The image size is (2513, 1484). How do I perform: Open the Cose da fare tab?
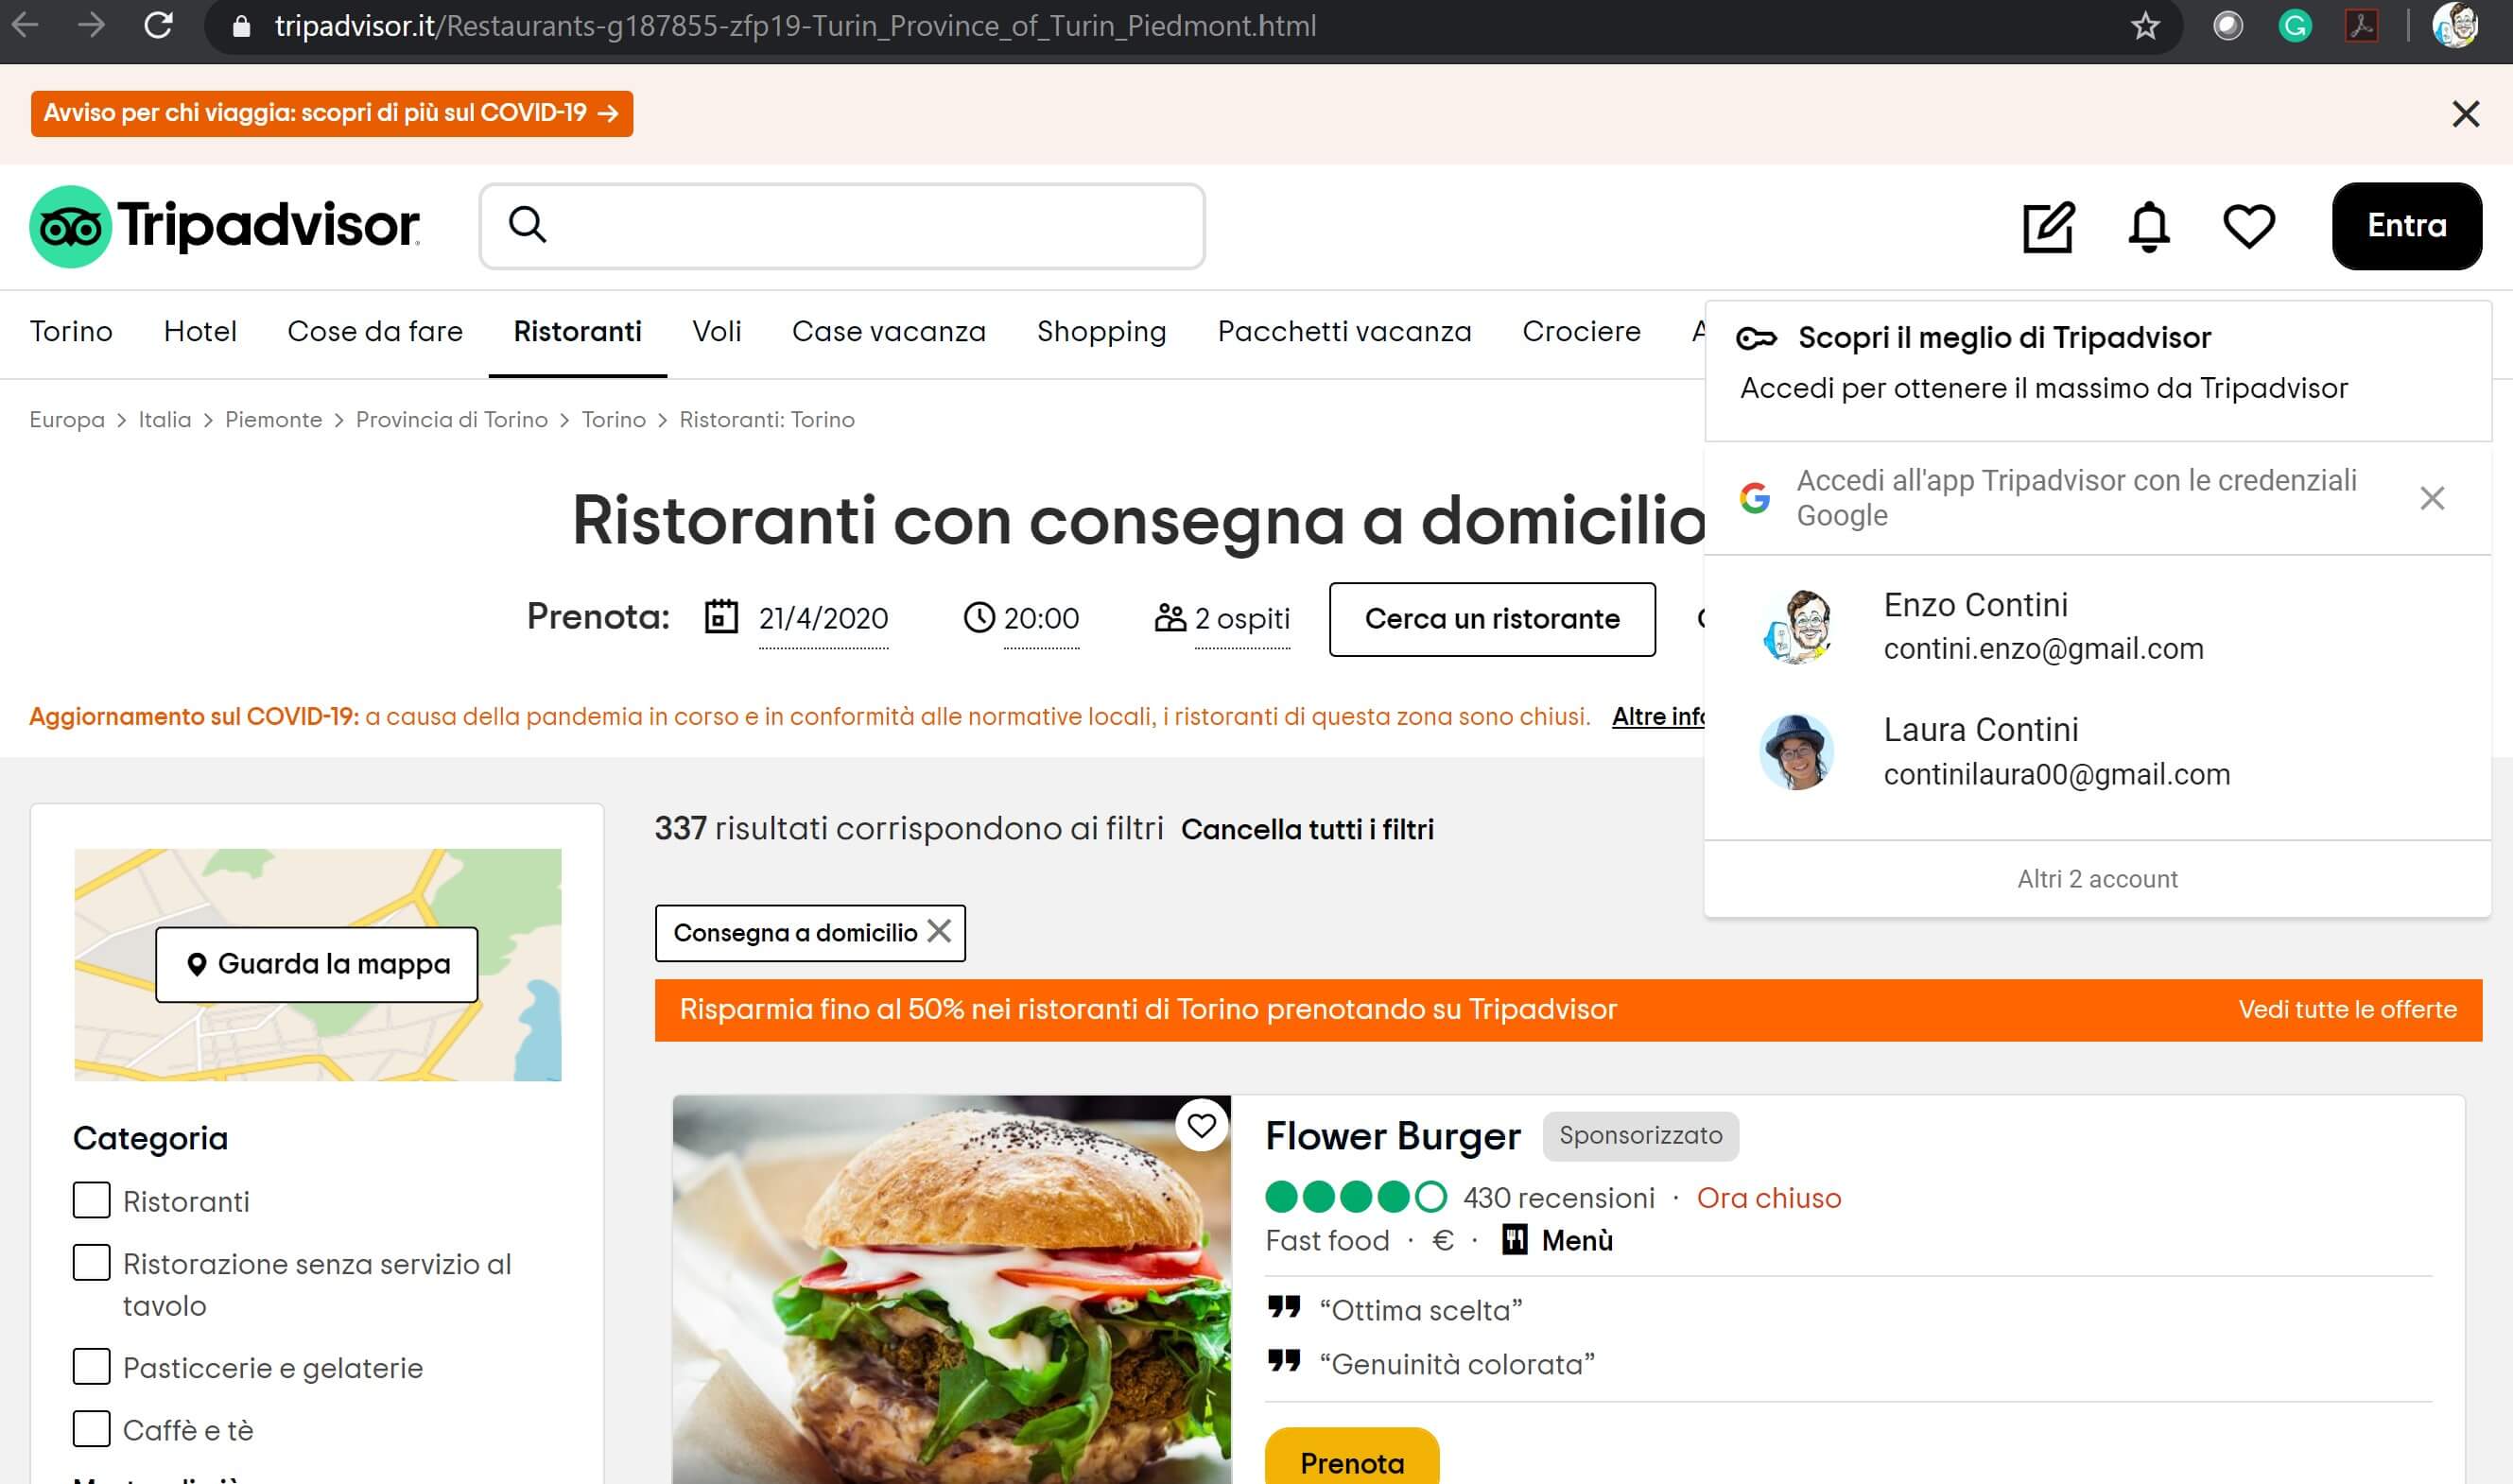tap(374, 332)
